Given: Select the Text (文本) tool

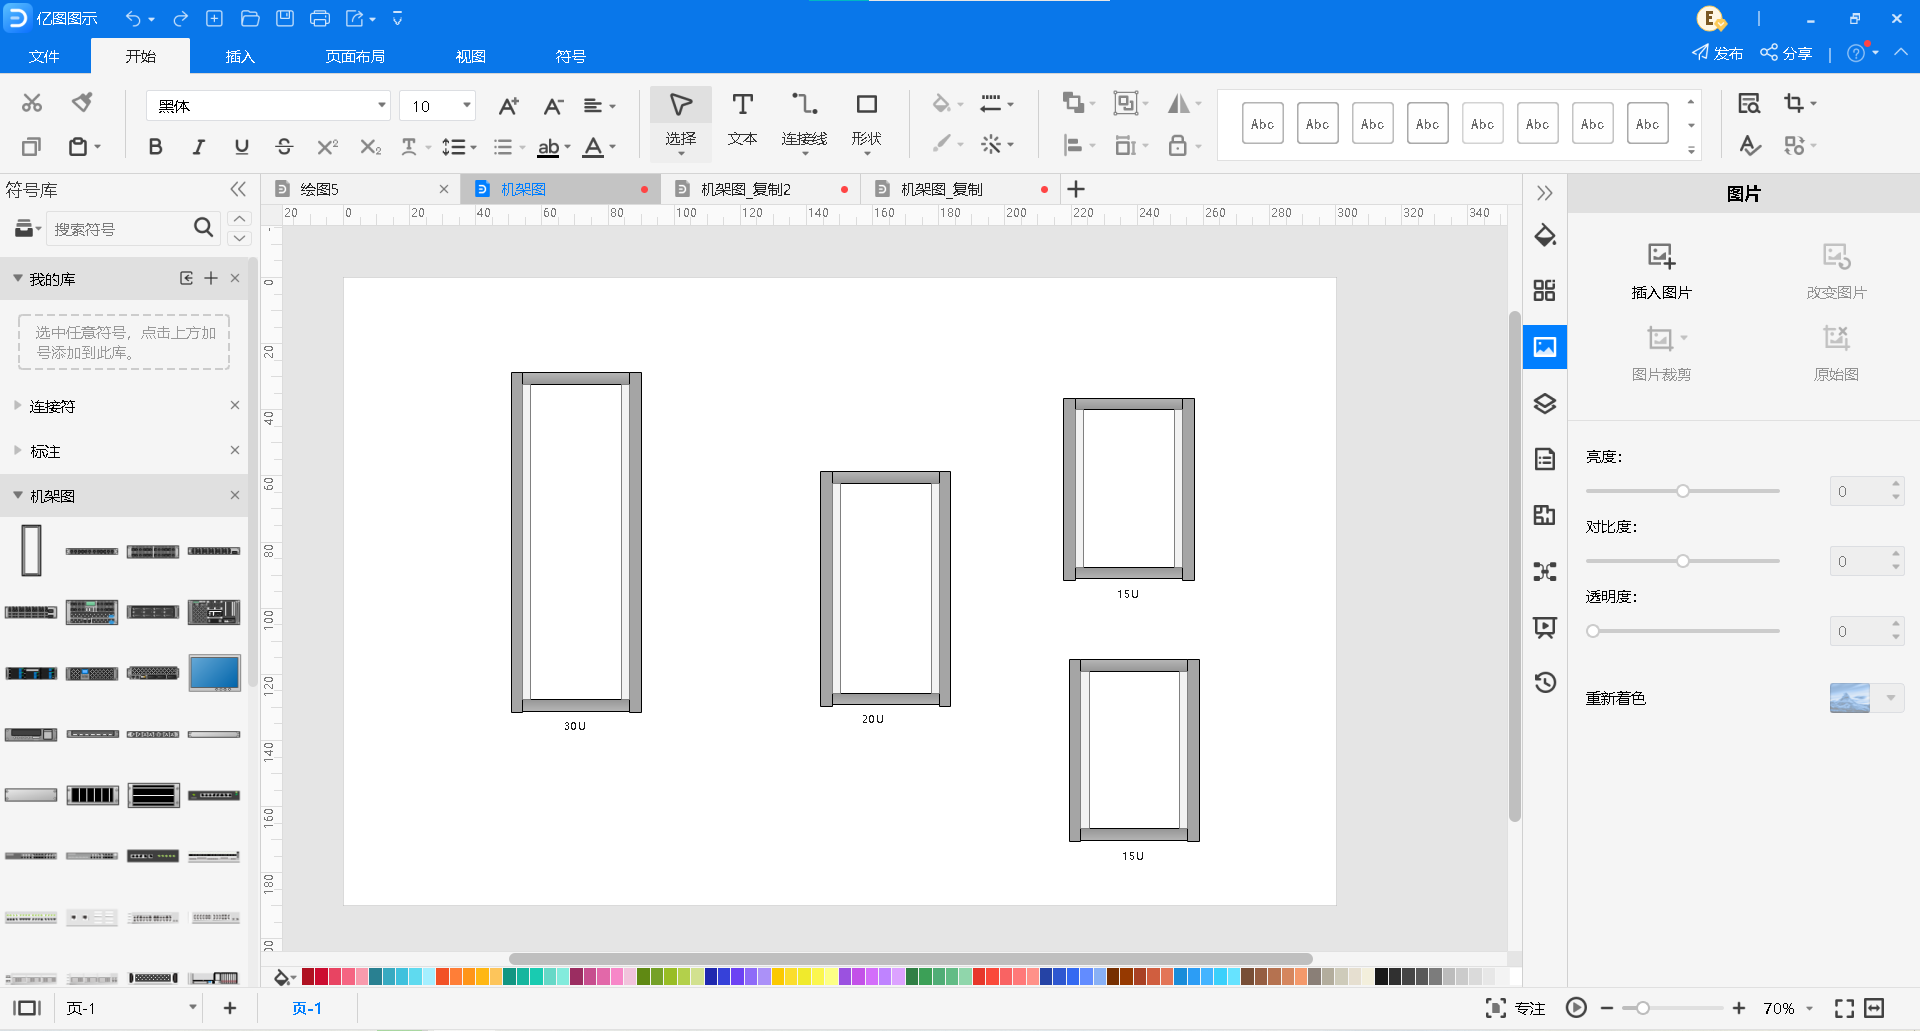Looking at the screenshot, I should point(742,119).
